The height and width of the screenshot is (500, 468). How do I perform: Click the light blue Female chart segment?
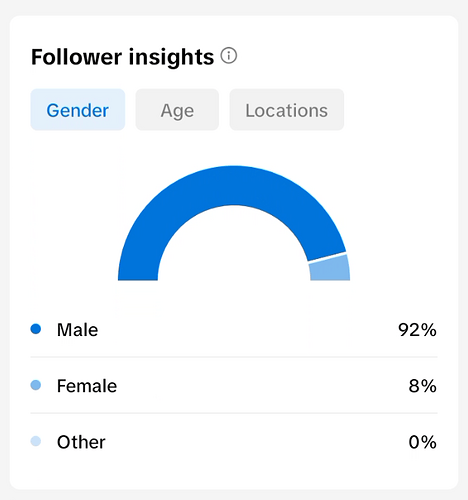(x=330, y=269)
